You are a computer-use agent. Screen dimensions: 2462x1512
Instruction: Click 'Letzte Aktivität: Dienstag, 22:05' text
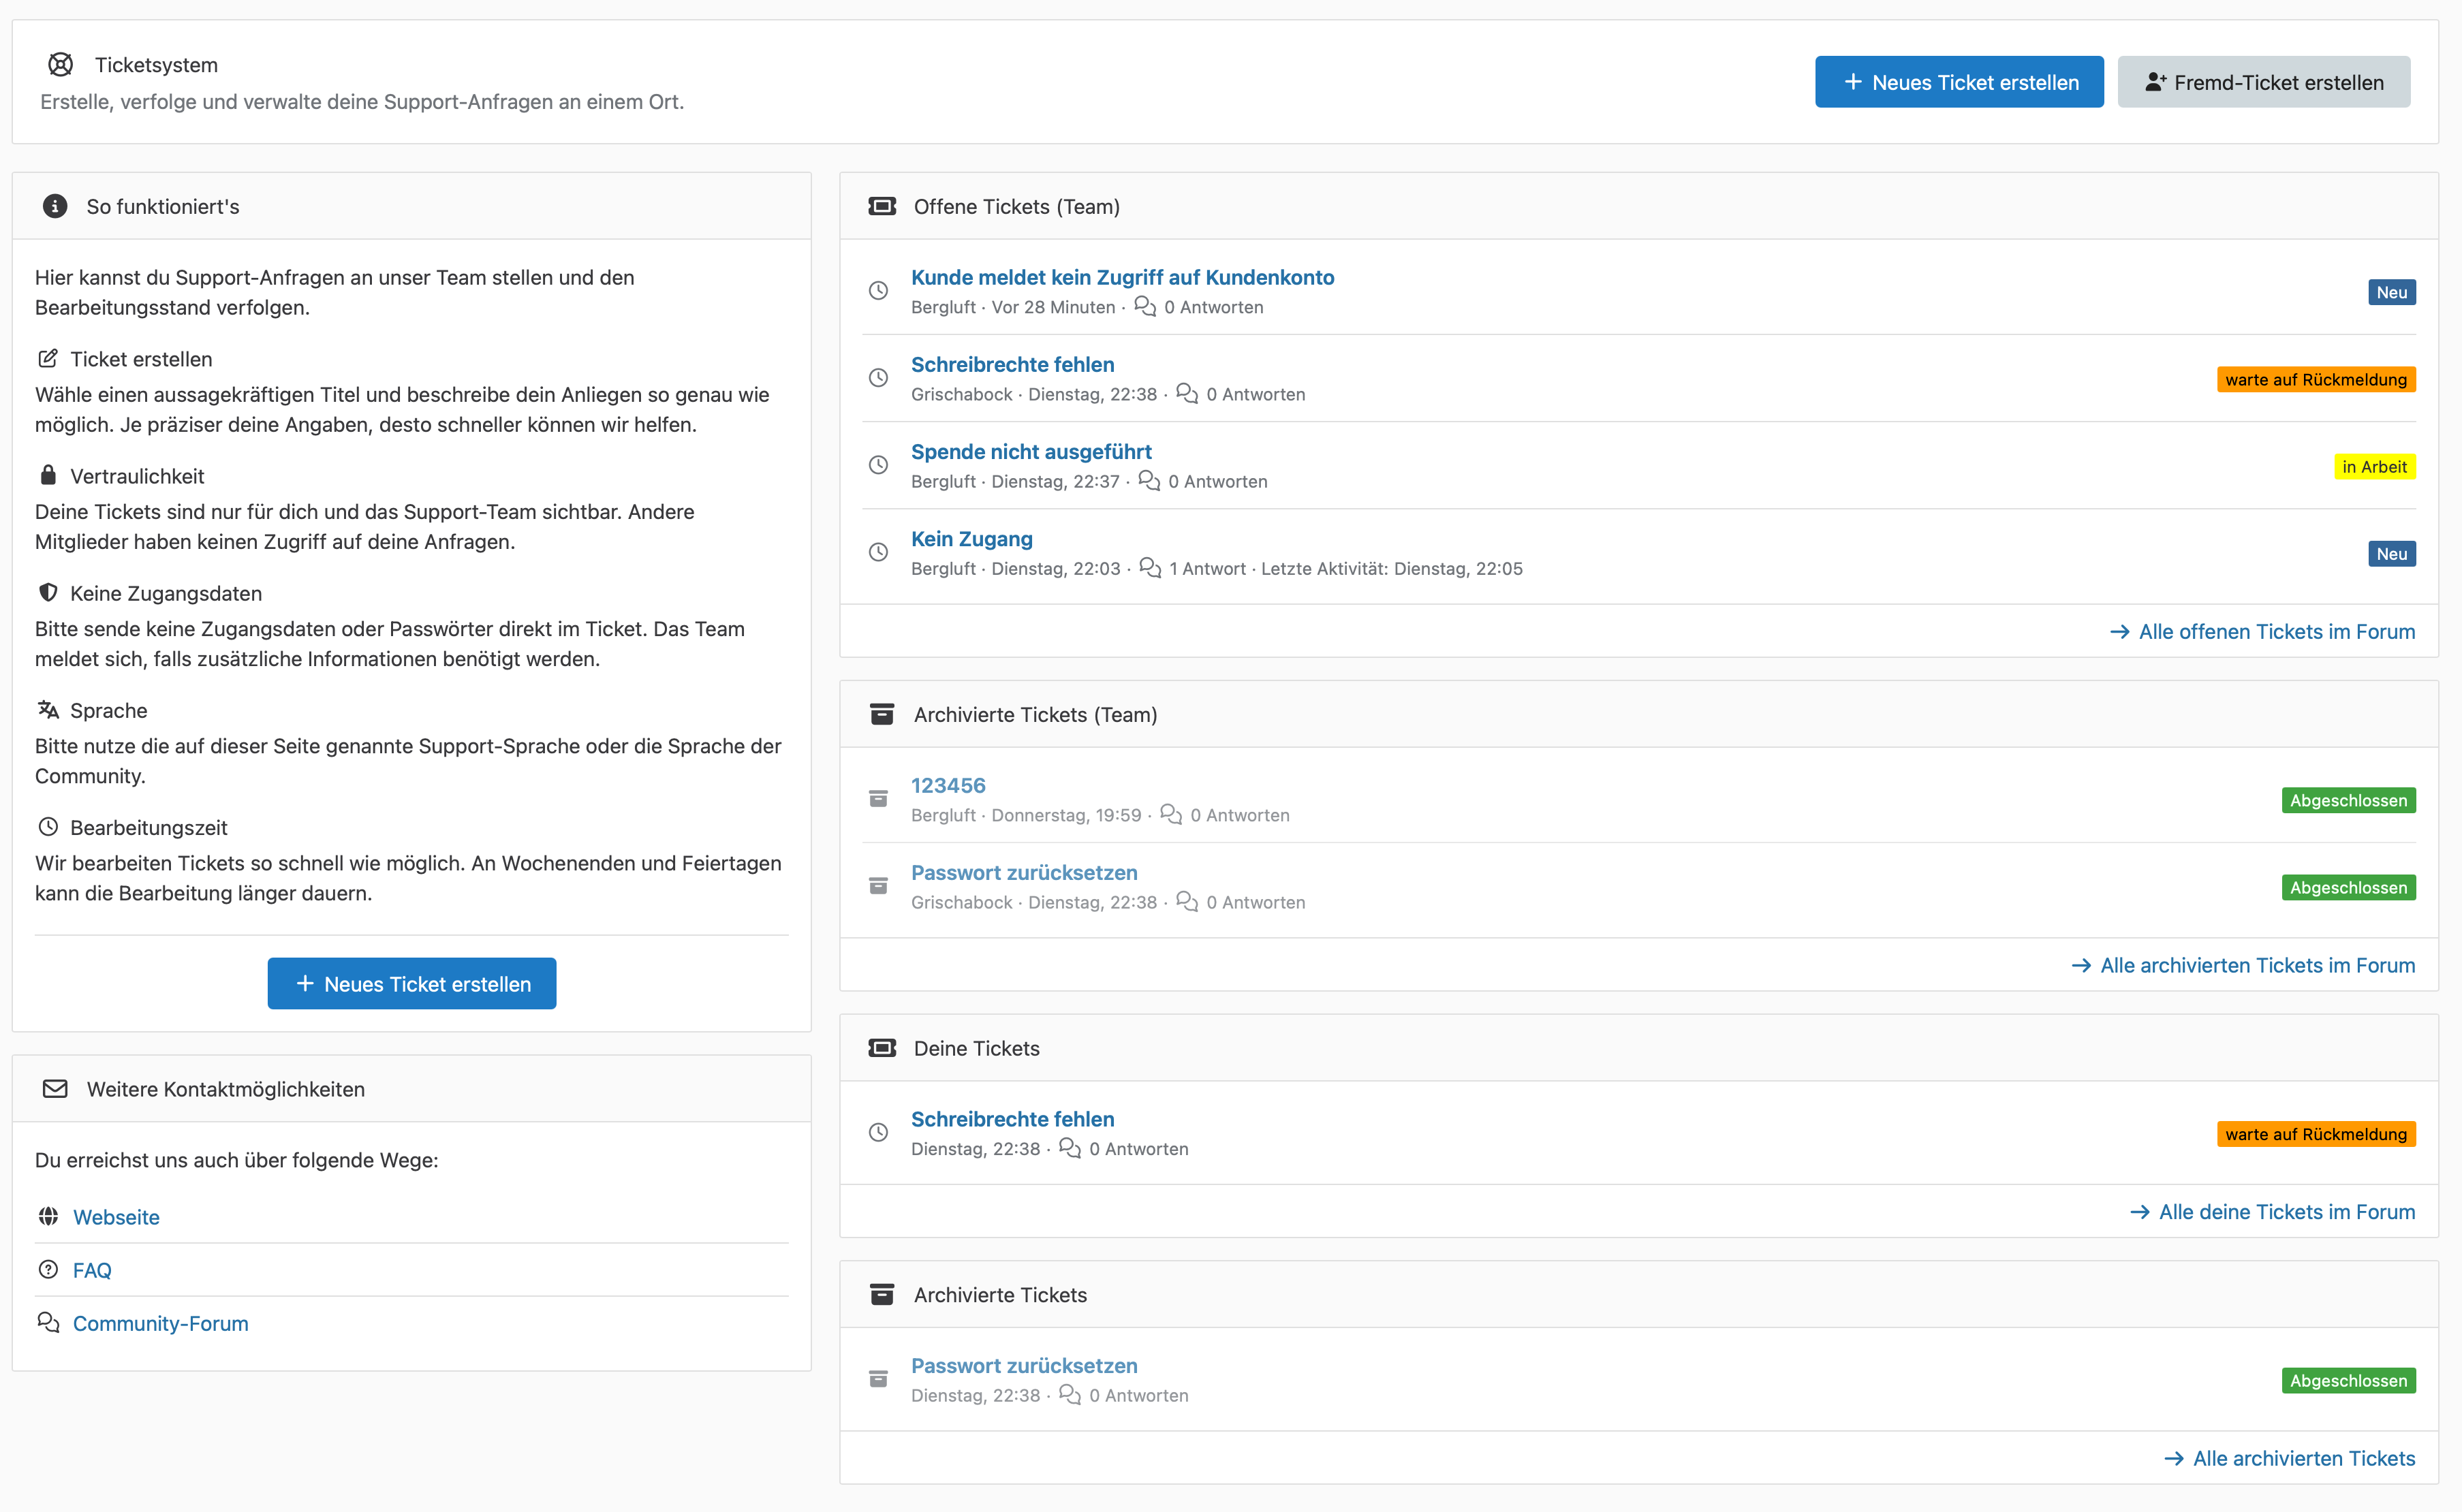(x=1392, y=568)
